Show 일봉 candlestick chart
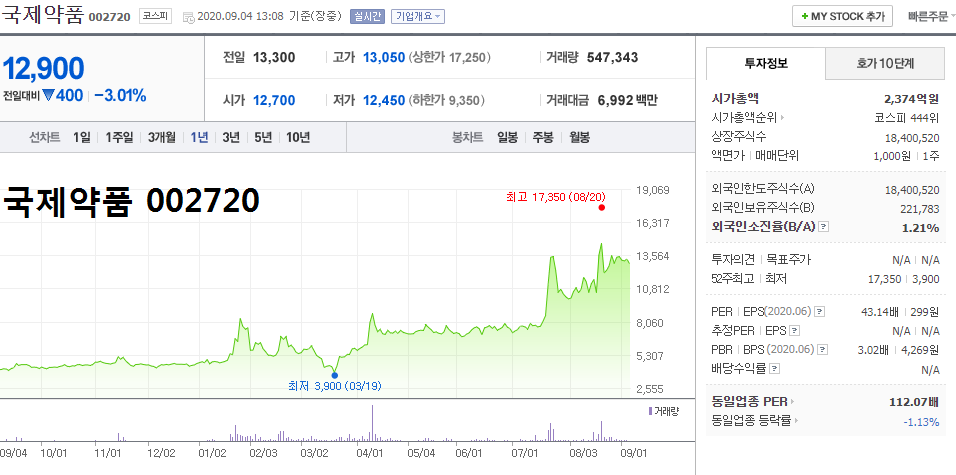956x475 pixels. [507, 137]
